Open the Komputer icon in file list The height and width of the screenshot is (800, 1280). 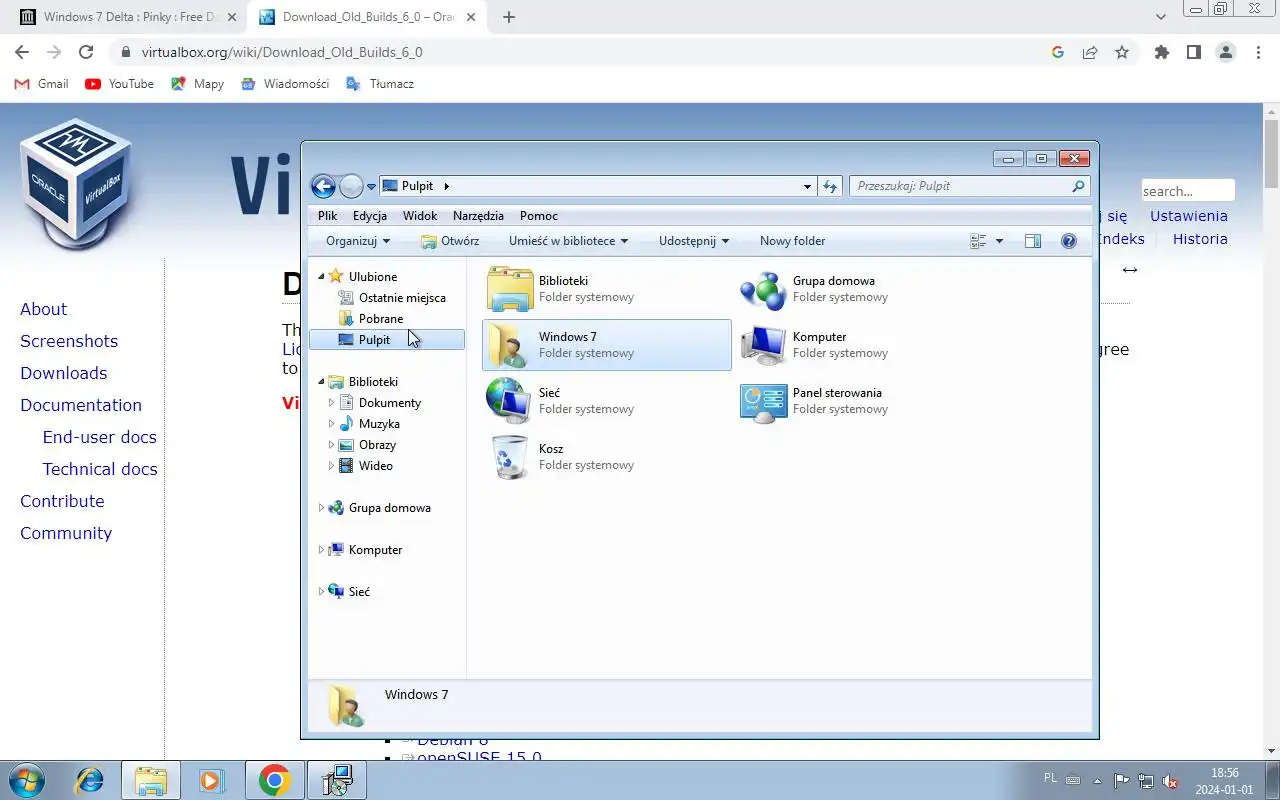(764, 345)
